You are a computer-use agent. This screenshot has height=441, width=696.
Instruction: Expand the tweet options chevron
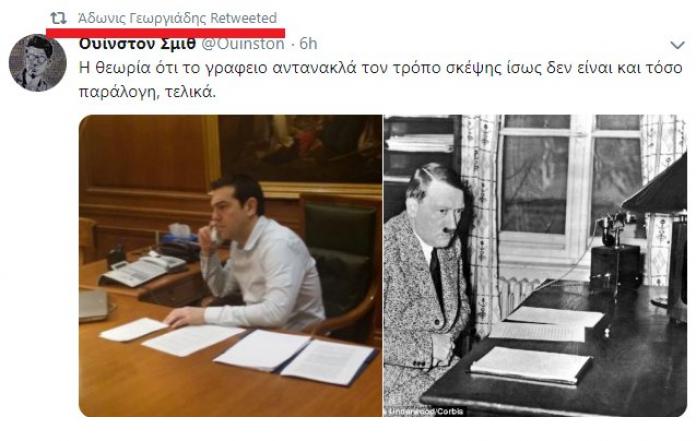point(677,45)
